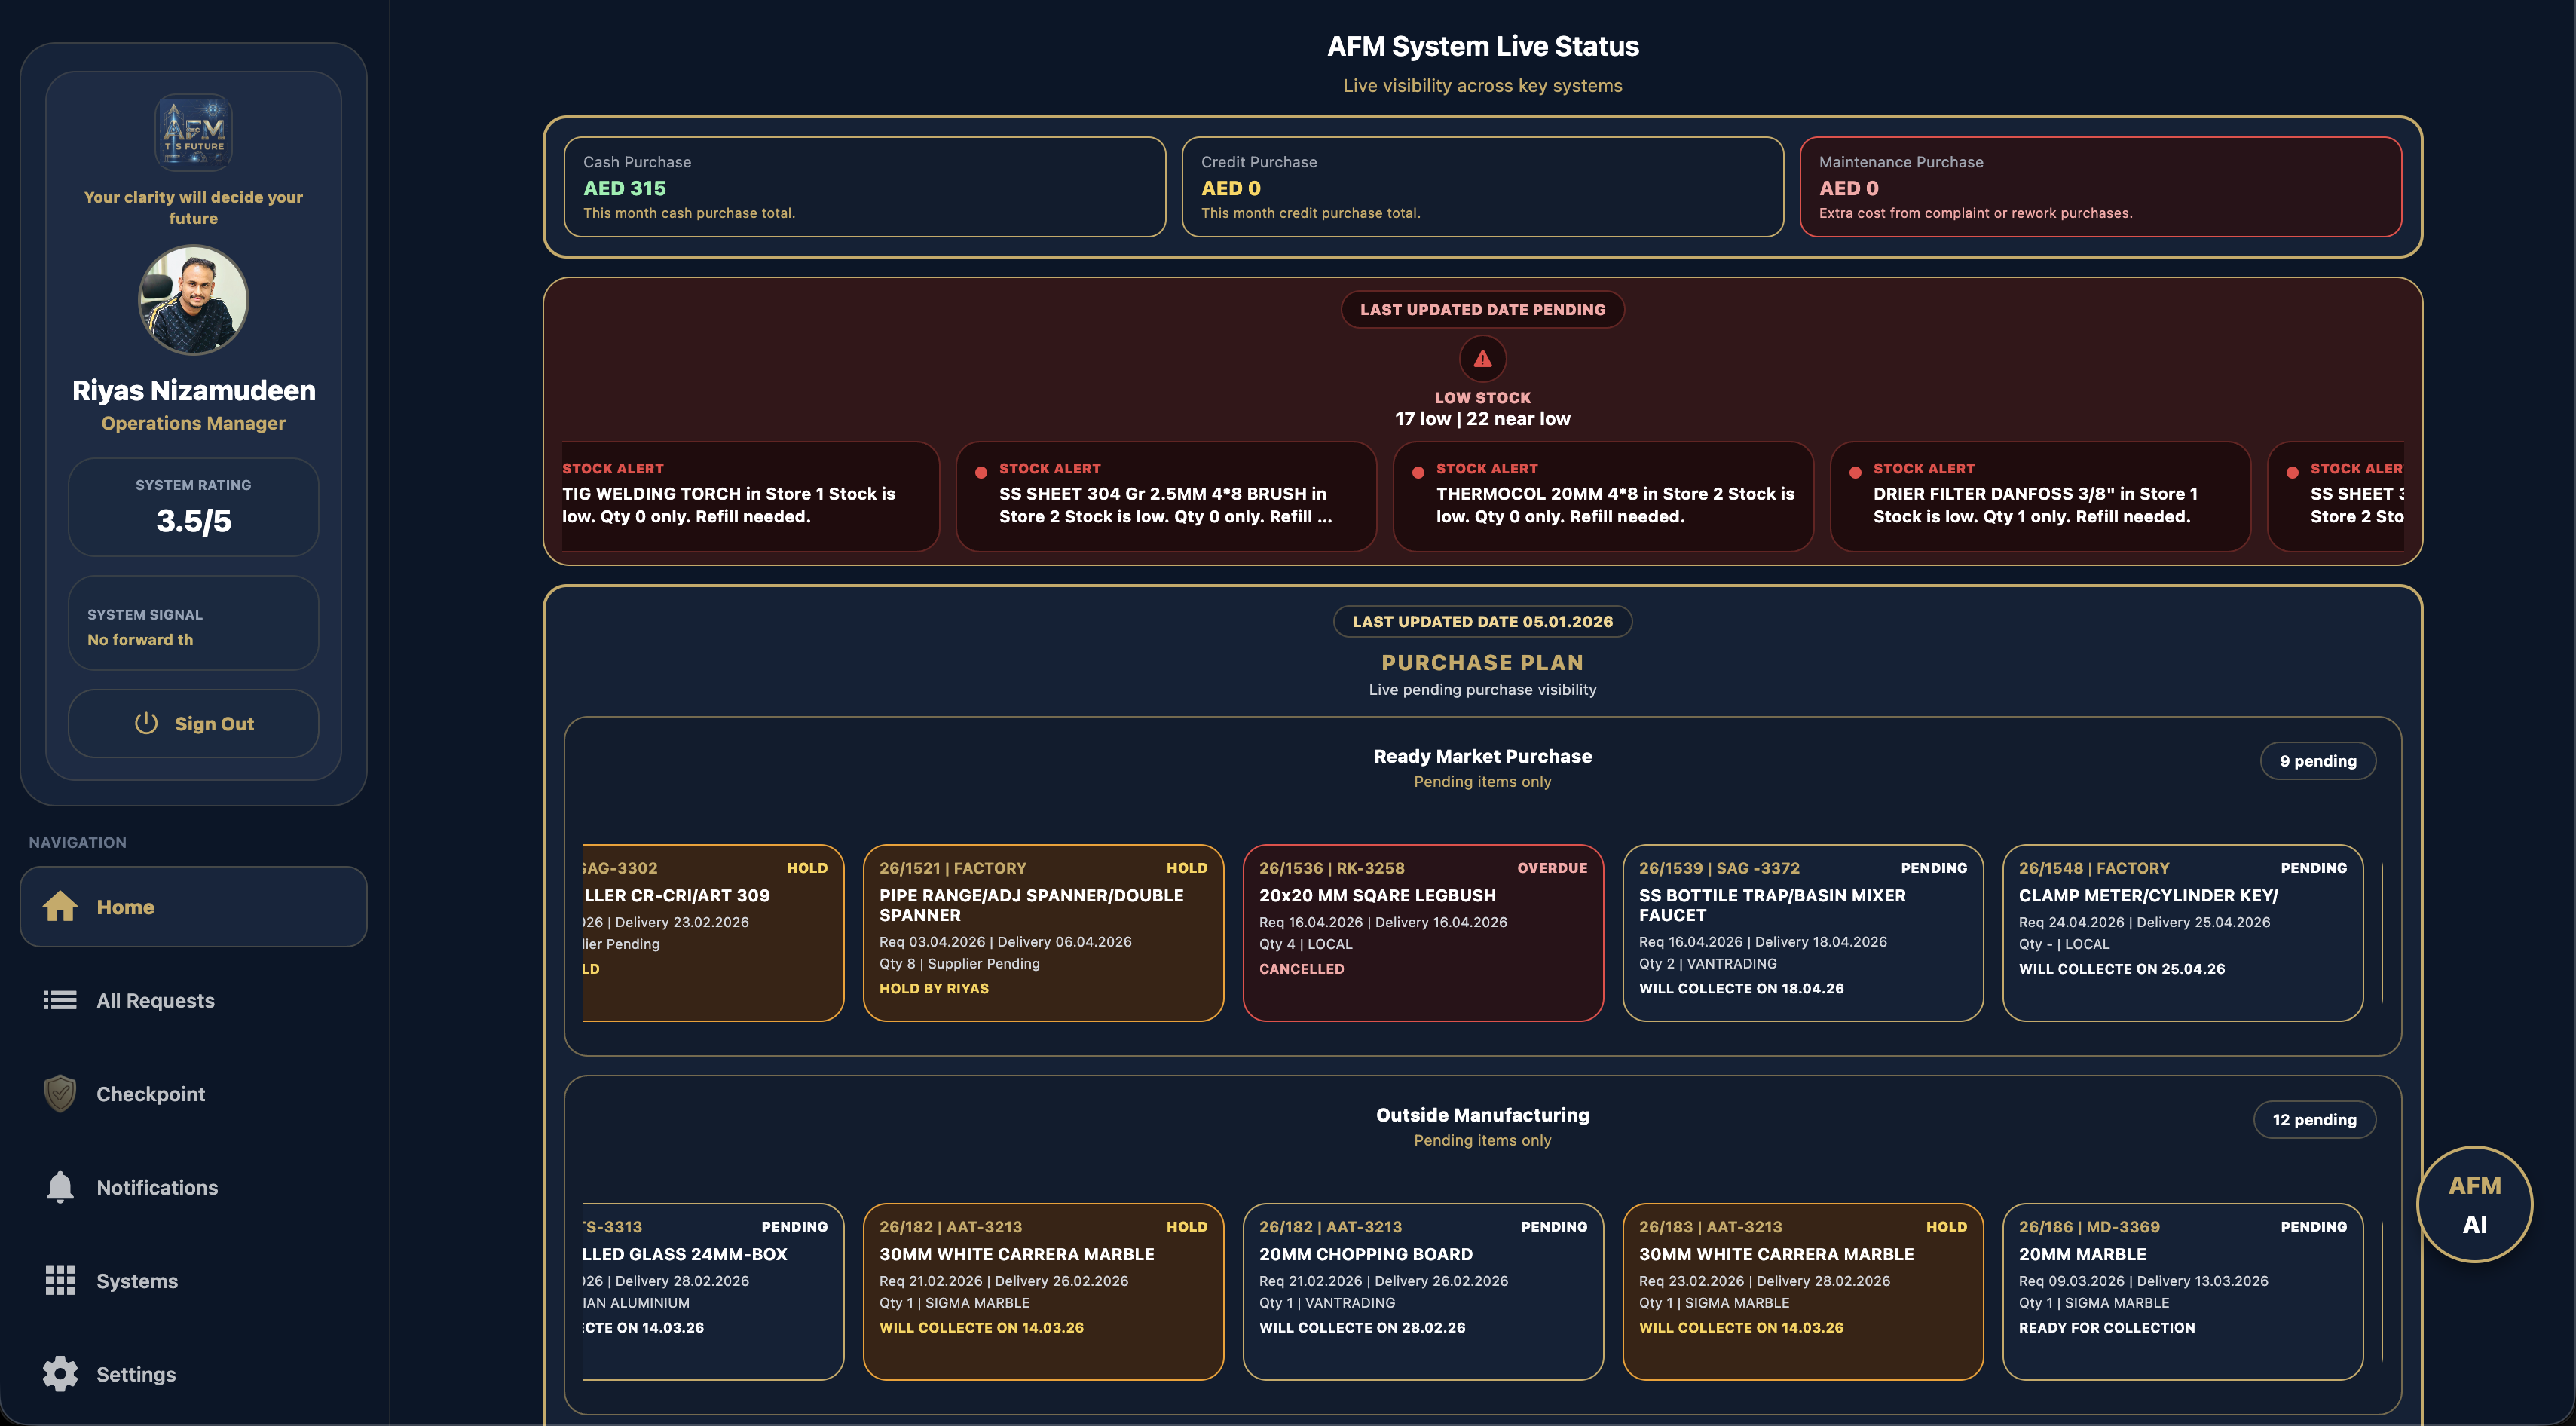Click the Checkpoint shield icon
2576x1426 pixels.
(x=60, y=1093)
